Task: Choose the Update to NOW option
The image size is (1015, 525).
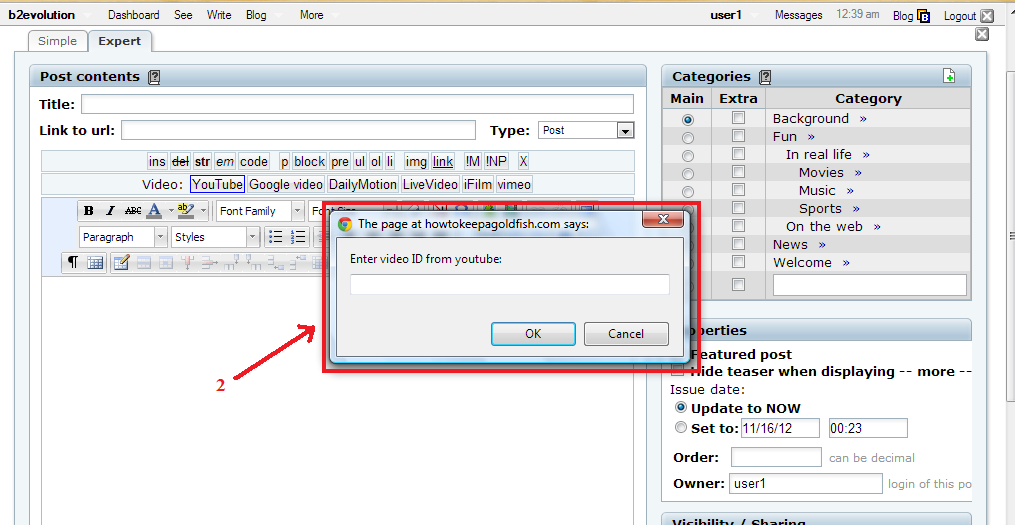Action: click(x=680, y=408)
